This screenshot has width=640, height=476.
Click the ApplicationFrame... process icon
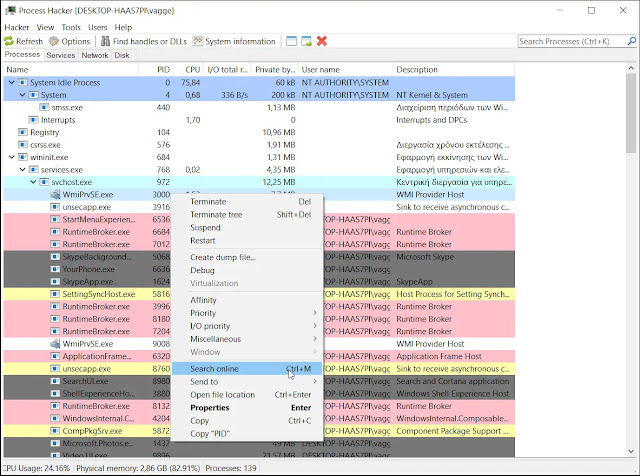[55, 356]
